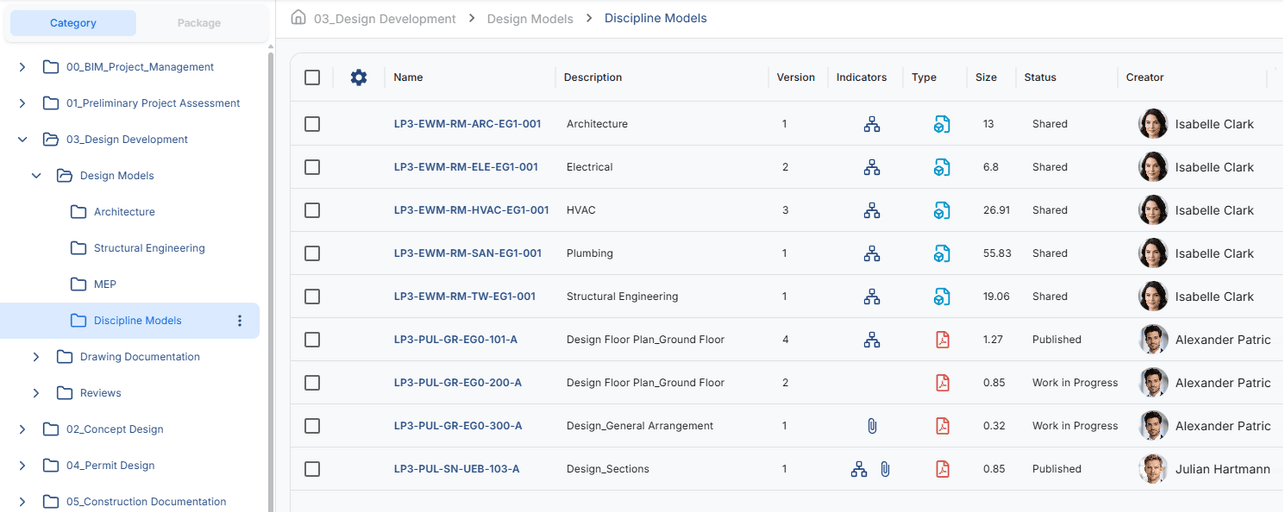This screenshot has width=1283, height=512.
Task: Switch to the Package tab
Action: click(x=199, y=23)
